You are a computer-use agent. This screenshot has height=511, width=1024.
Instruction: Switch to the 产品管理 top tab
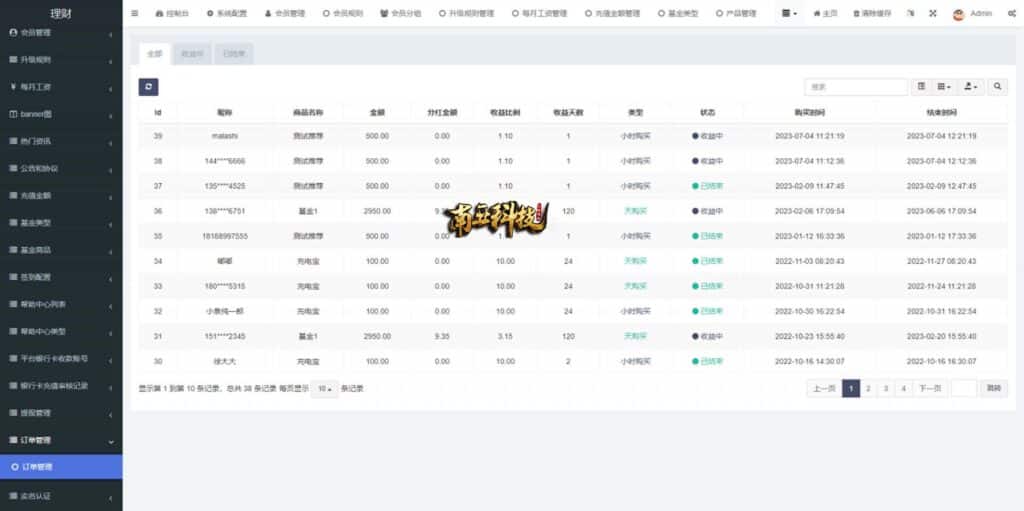(736, 13)
